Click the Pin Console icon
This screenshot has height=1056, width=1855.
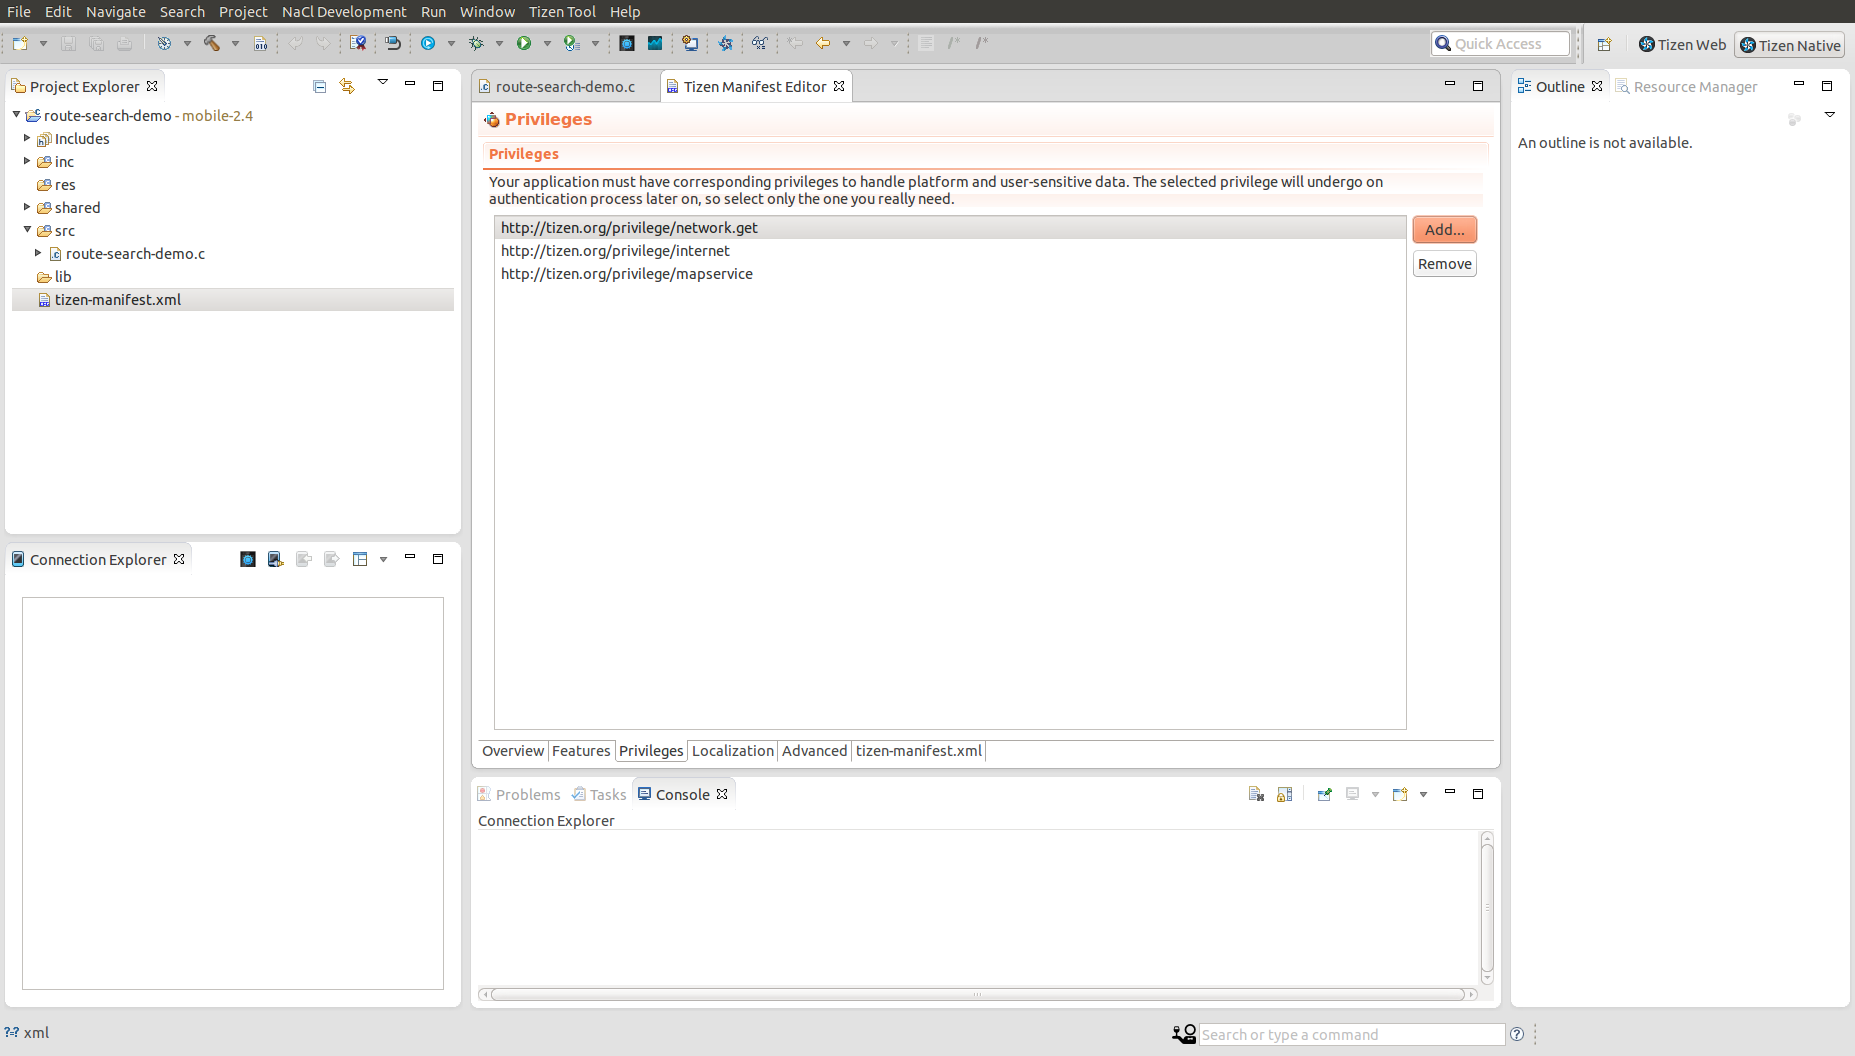pyautogui.click(x=1324, y=794)
